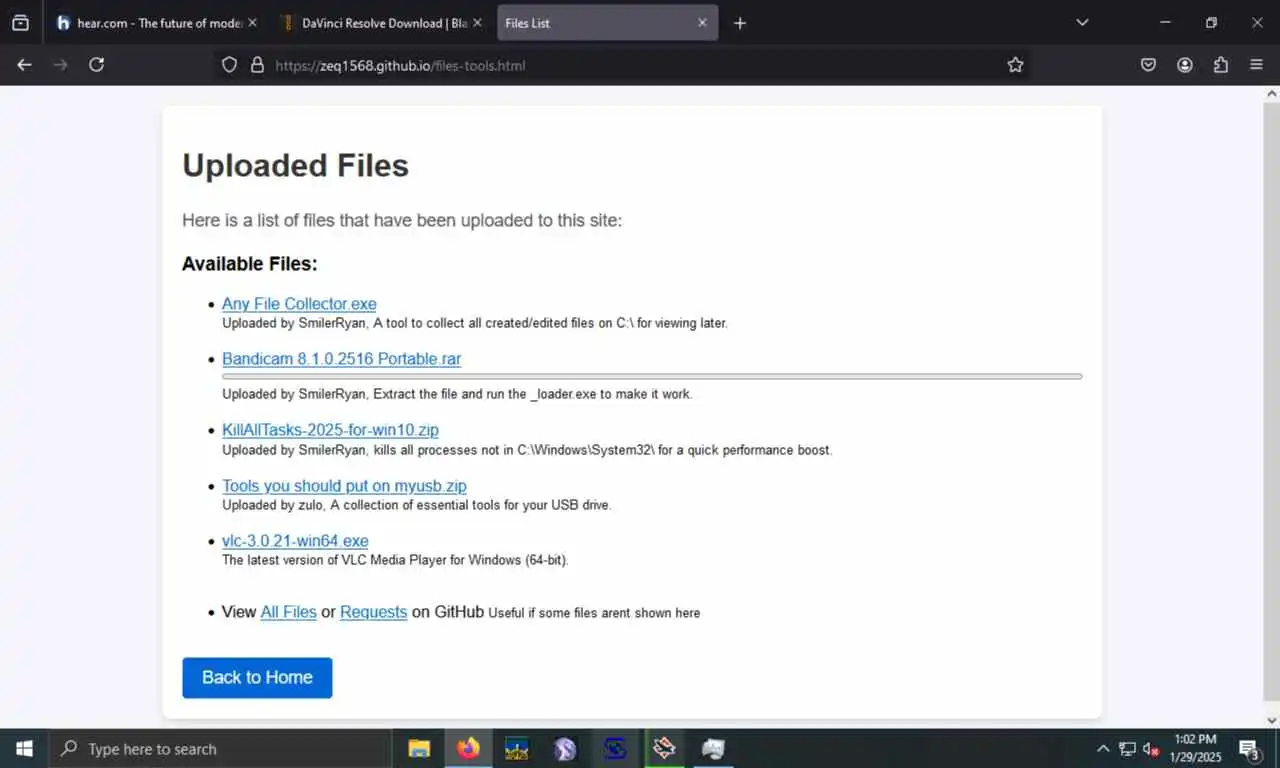1280x768 pixels.
Task: Show hidden system tray icons
Action: tap(1102, 748)
